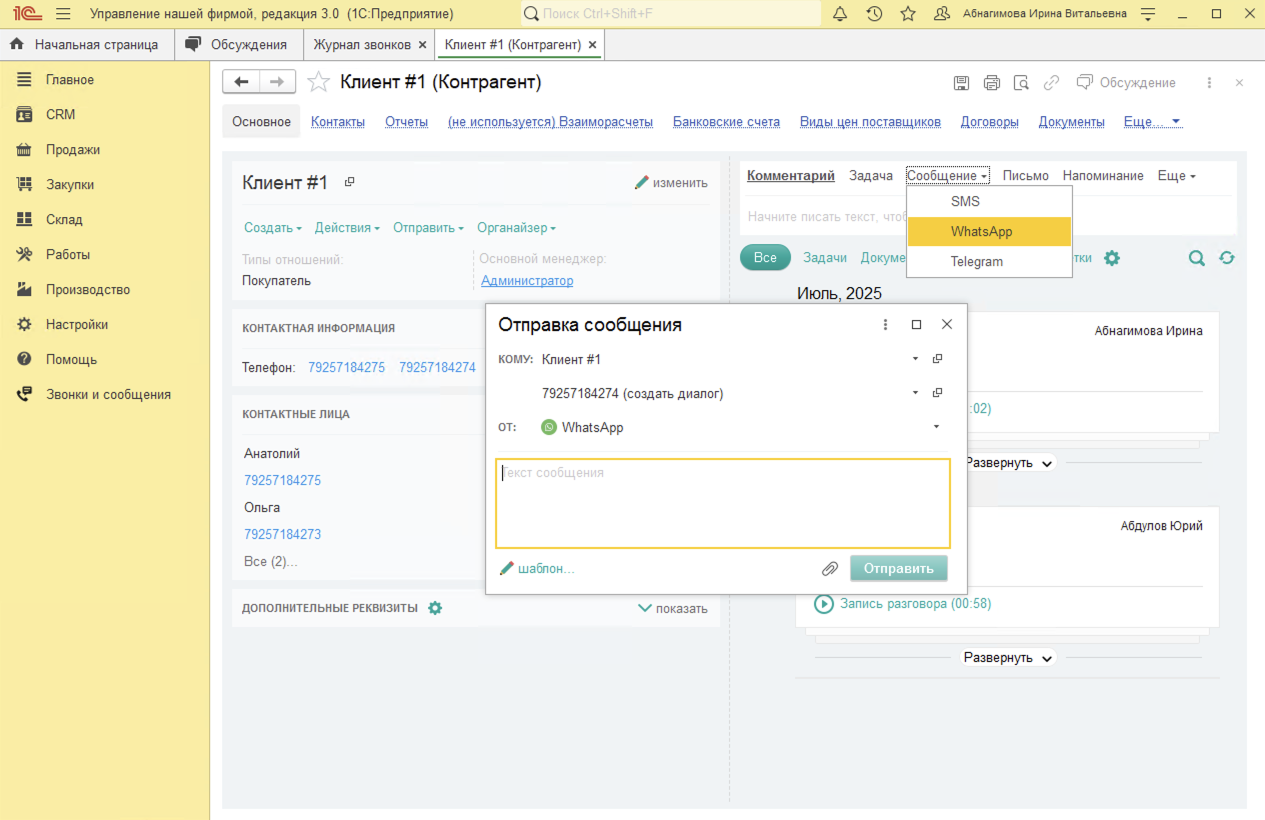Click the notifications bell icon
Viewport: 1265px width, 820px height.
coord(840,14)
